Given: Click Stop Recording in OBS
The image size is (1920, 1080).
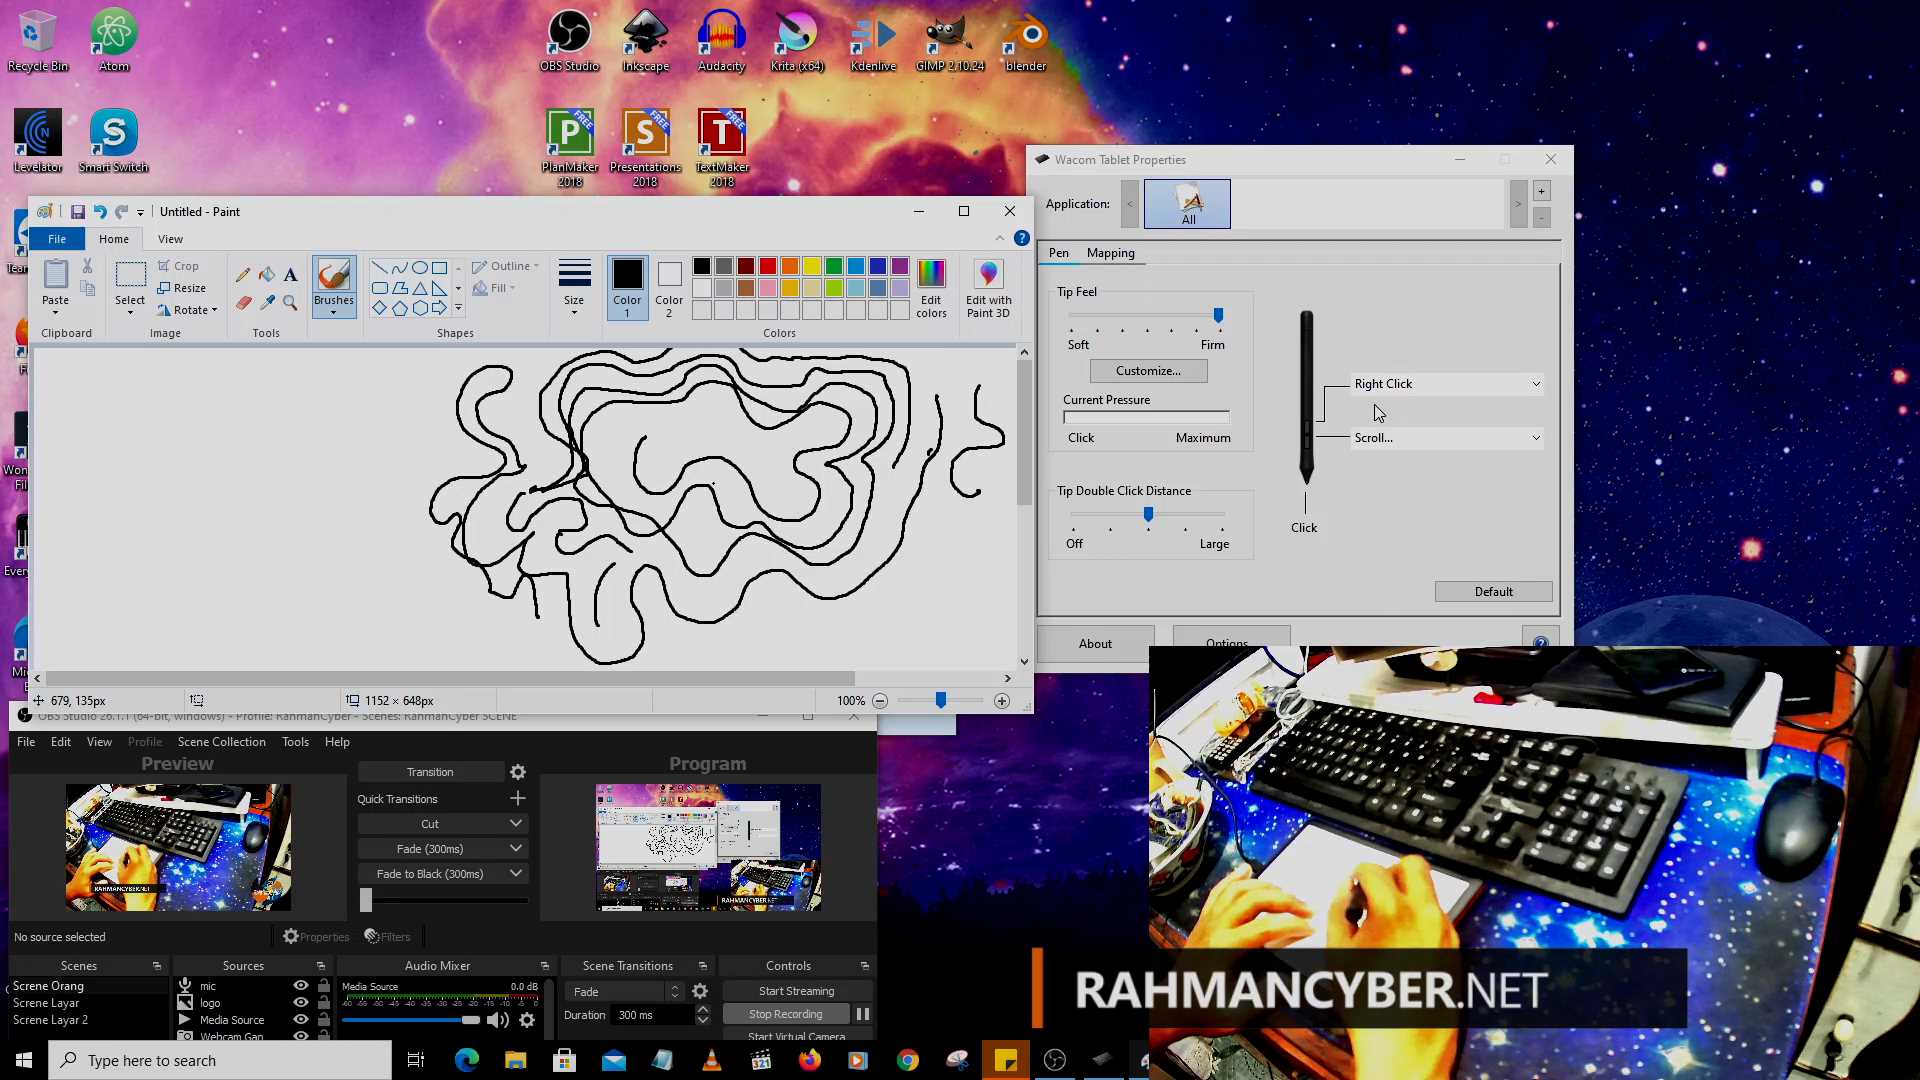Looking at the screenshot, I should tap(785, 1014).
